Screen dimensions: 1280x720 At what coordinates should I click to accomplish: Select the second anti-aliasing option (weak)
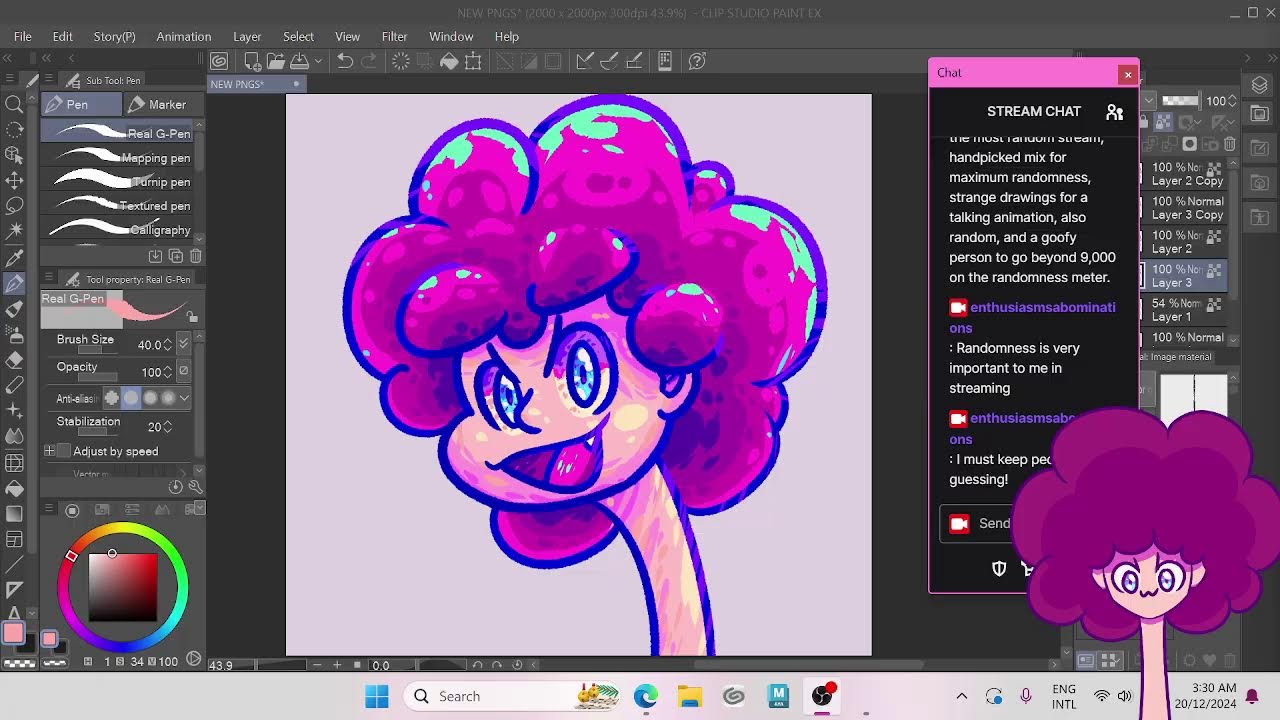coord(131,398)
